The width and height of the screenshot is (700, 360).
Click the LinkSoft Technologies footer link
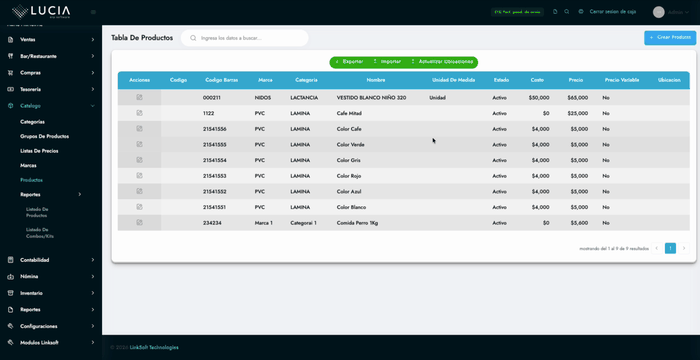[154, 347]
